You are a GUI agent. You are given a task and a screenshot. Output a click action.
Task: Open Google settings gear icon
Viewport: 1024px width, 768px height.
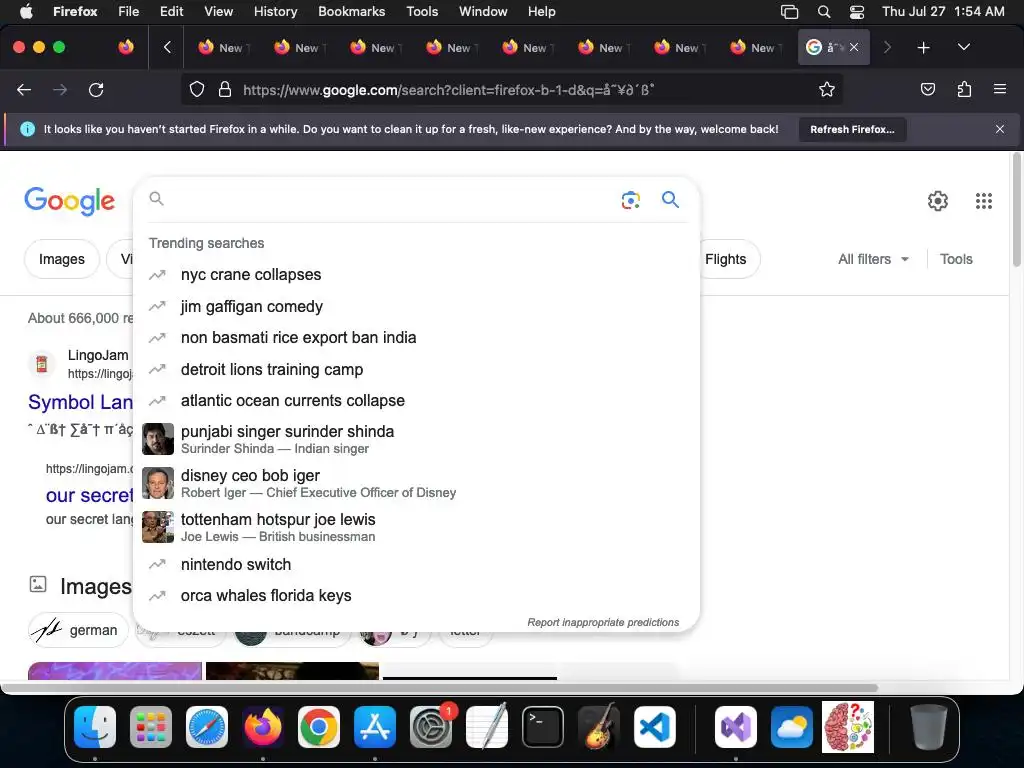click(x=938, y=200)
